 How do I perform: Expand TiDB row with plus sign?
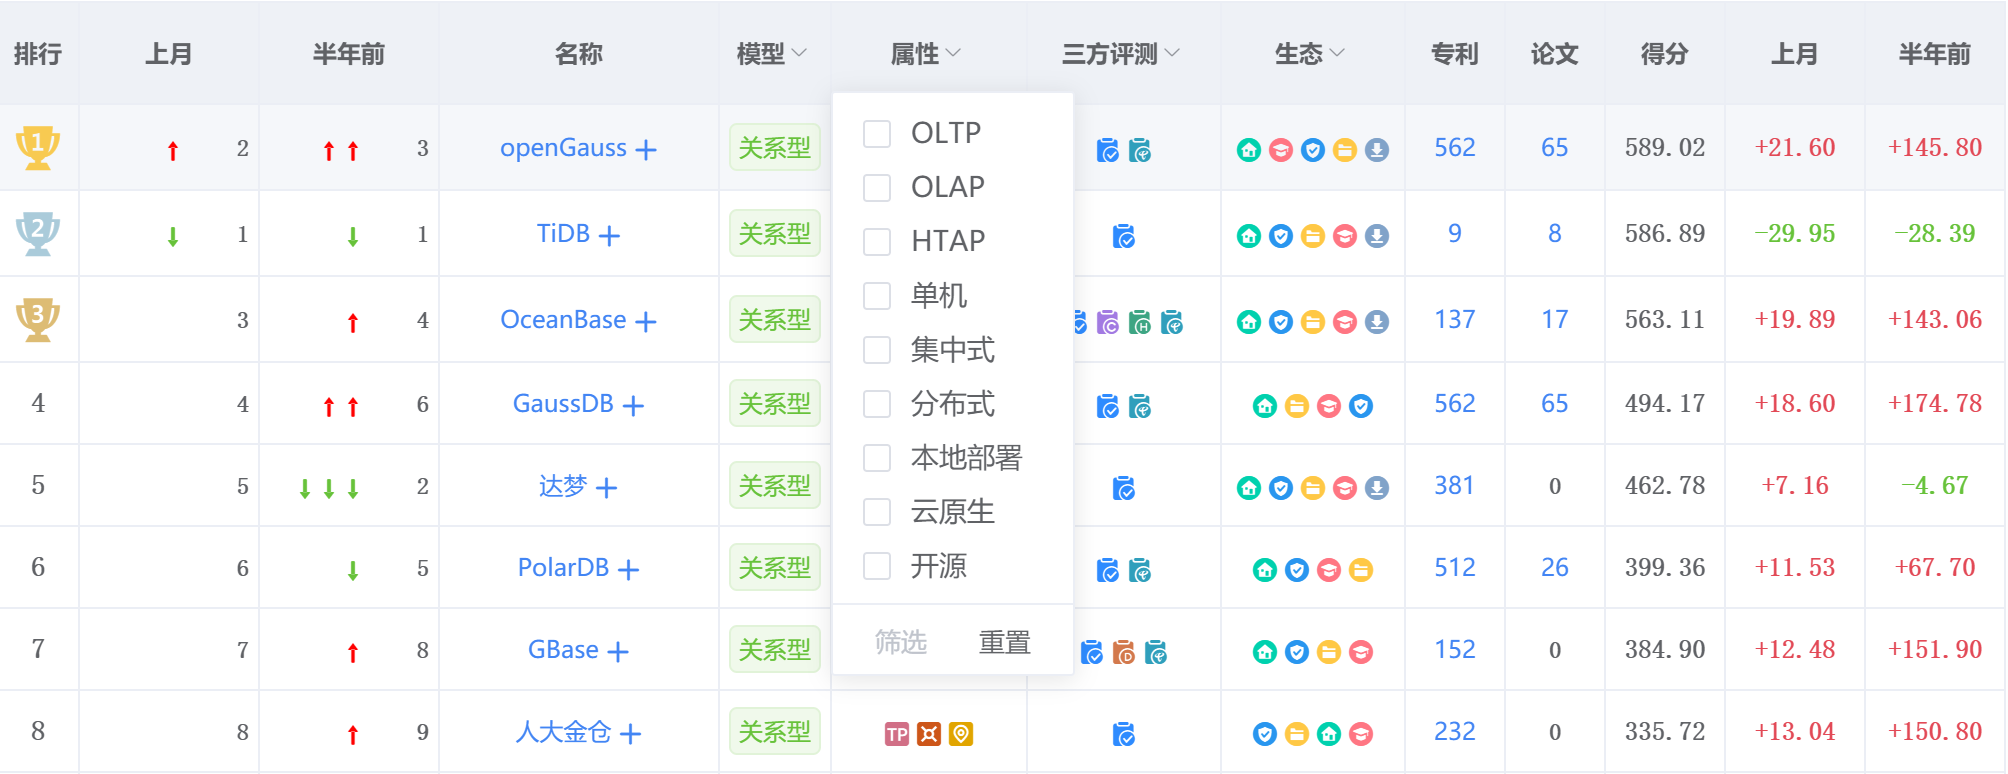[609, 236]
